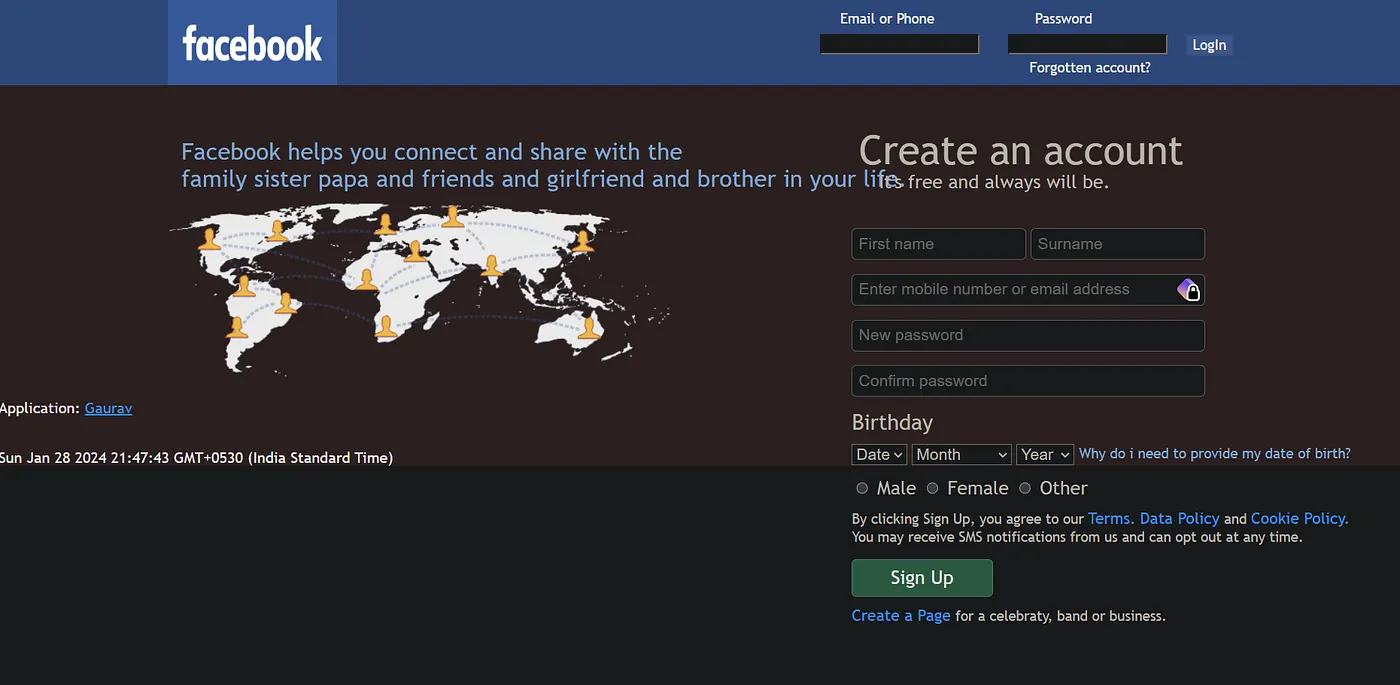1400x685 pixels.
Task: Click the Surname field
Action: 1118,244
